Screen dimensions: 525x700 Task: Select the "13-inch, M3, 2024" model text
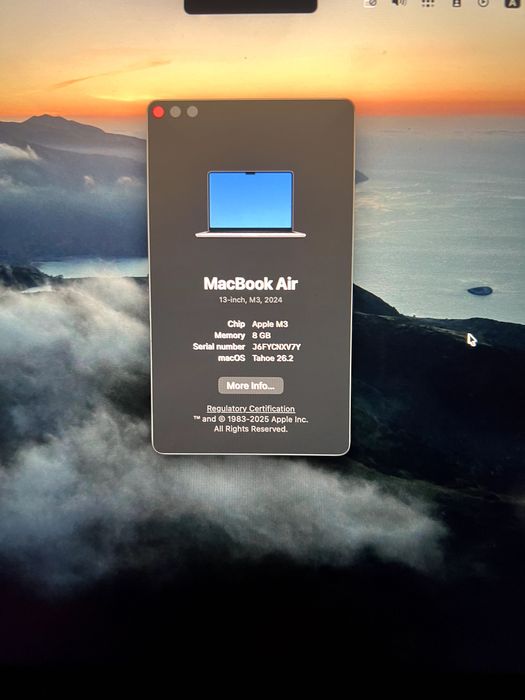tap(250, 300)
